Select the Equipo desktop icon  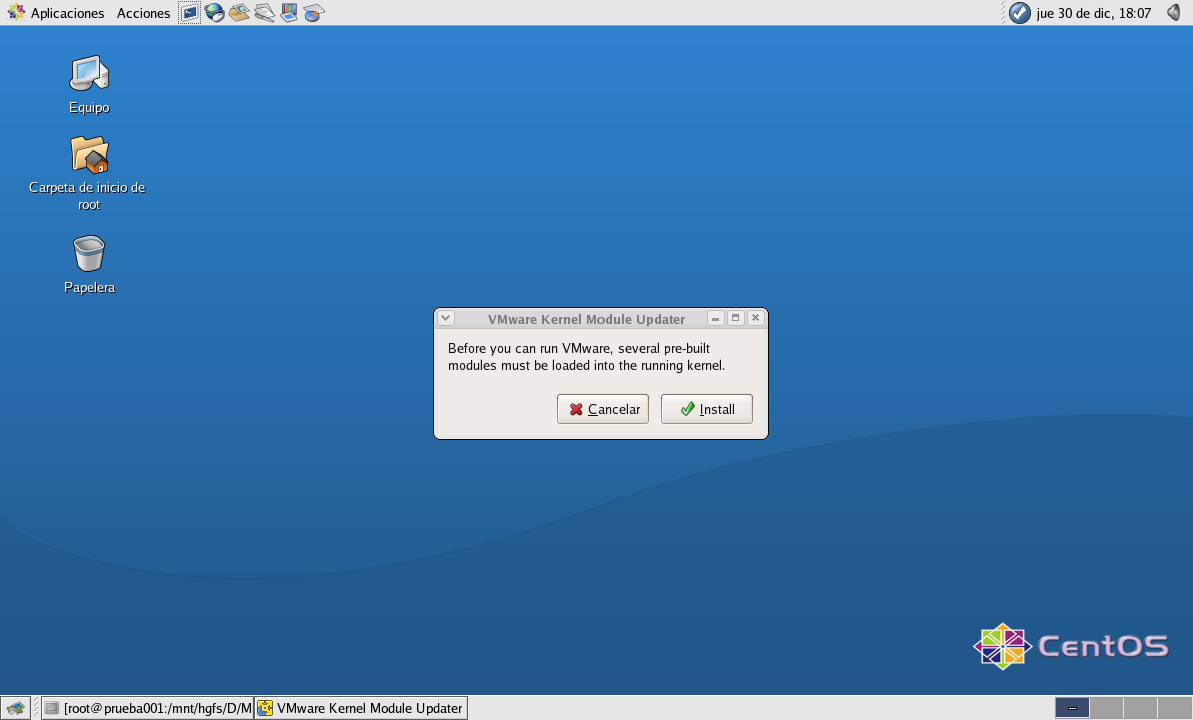tap(89, 84)
